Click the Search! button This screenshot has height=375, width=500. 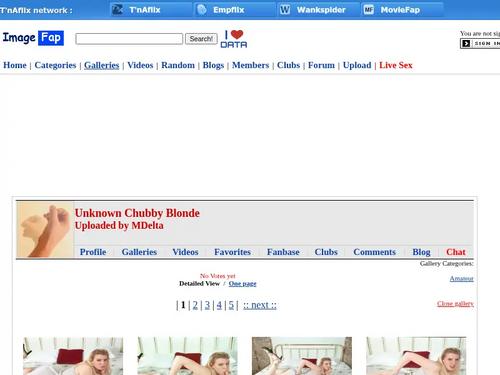point(201,39)
